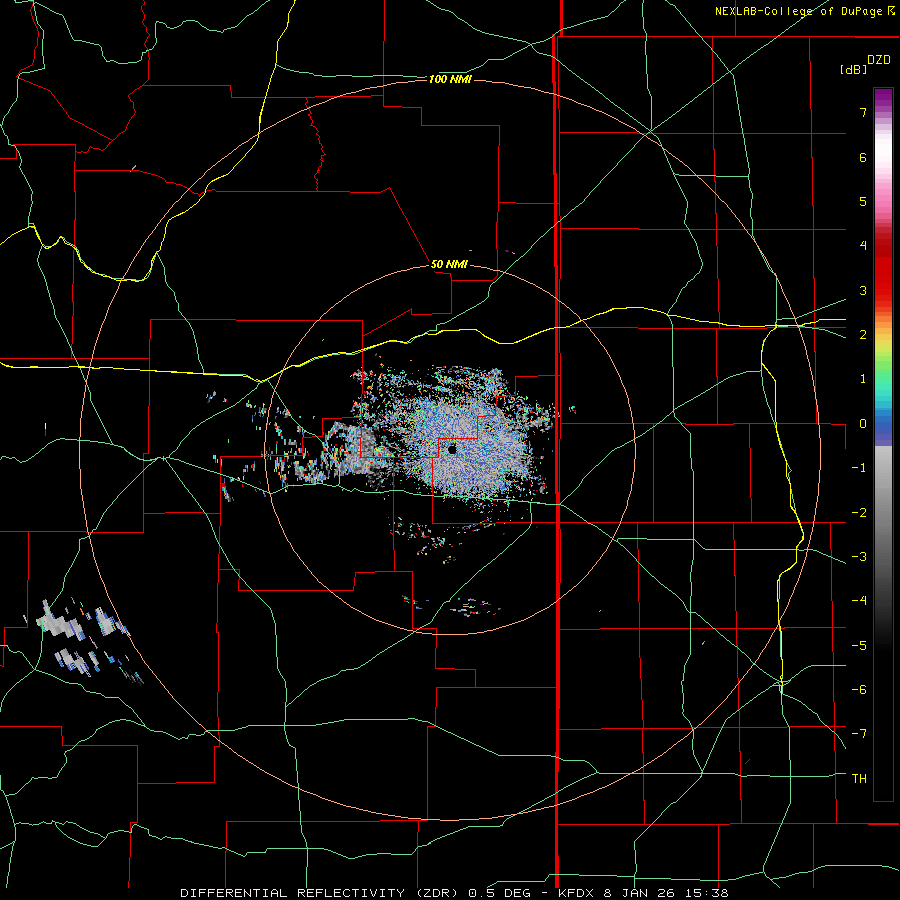
Task: Click the -4 value on color scale
Action: tap(859, 601)
